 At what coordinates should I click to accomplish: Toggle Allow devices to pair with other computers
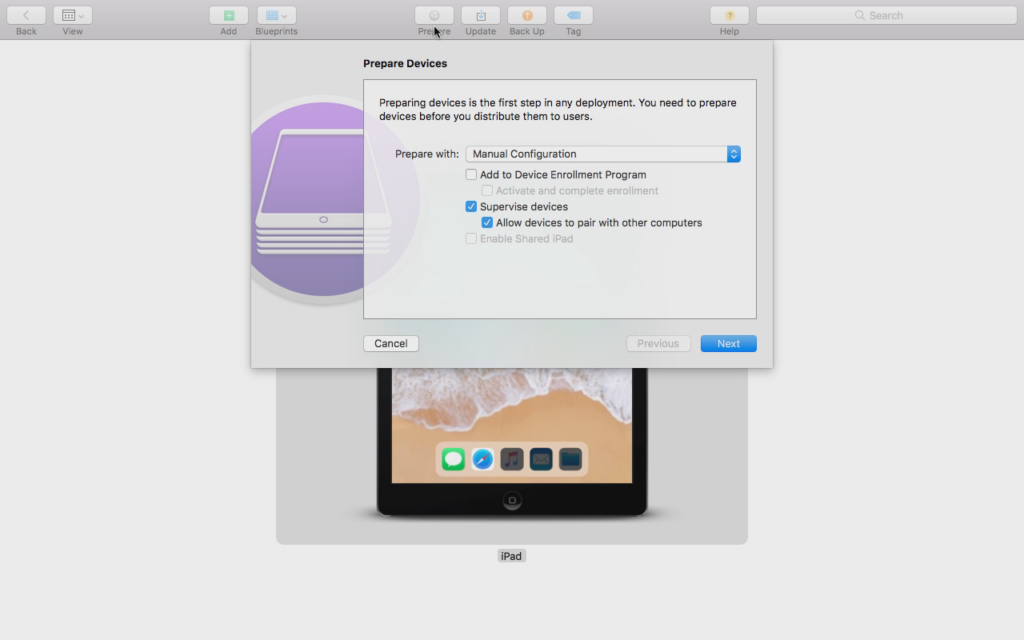click(x=488, y=223)
